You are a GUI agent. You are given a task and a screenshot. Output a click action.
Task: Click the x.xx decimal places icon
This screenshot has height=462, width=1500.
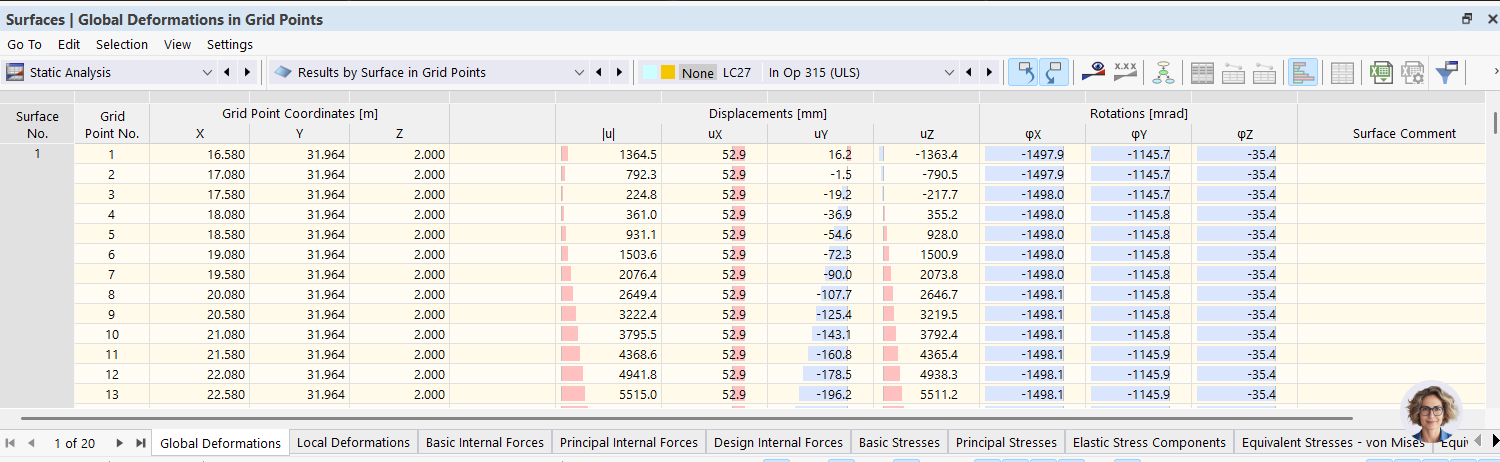[1126, 72]
